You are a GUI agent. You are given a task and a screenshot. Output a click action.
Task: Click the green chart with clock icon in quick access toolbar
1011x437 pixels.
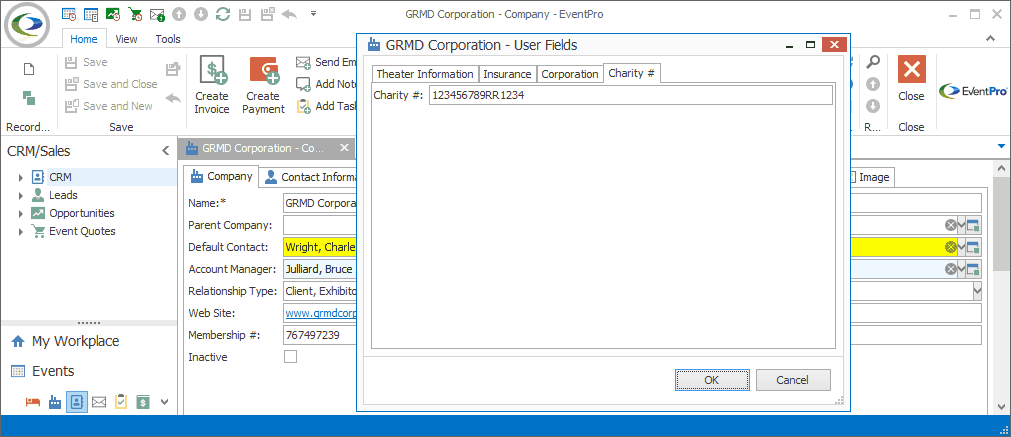(113, 14)
